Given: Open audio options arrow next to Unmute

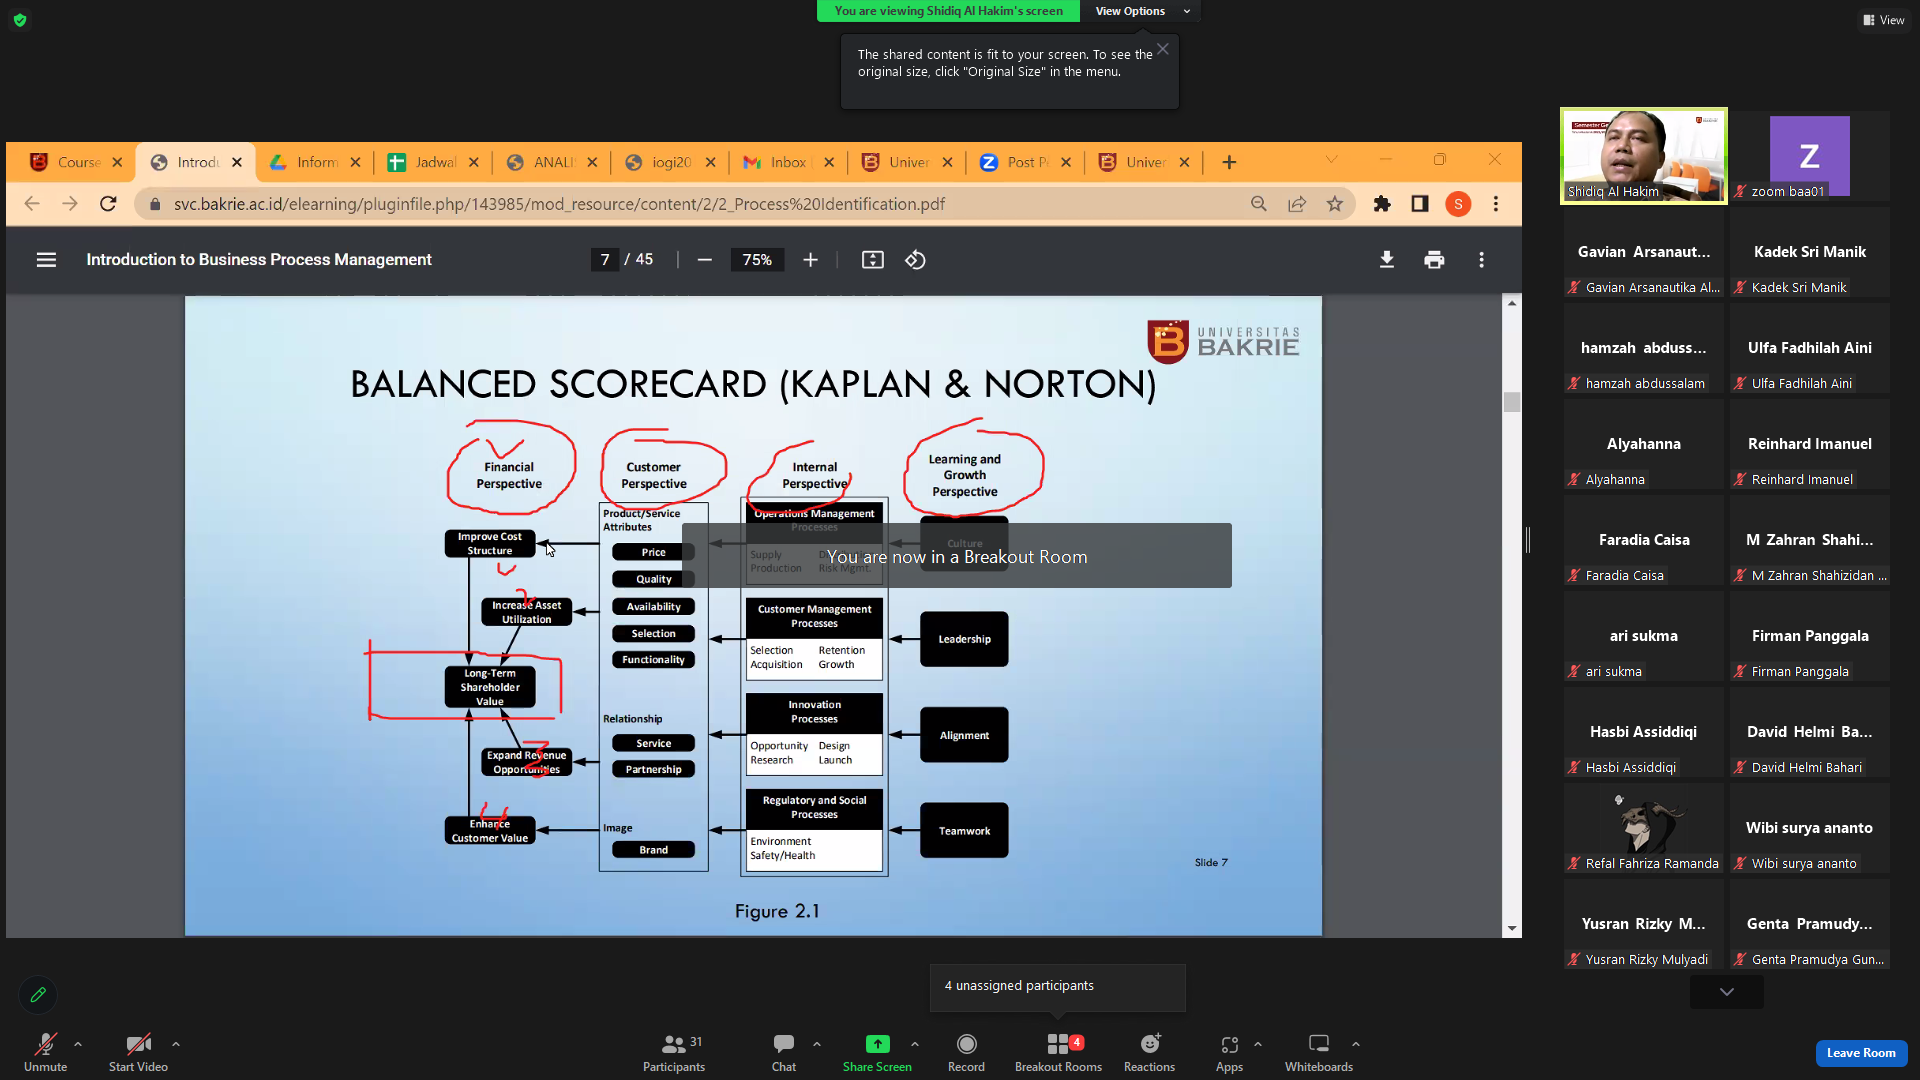Looking at the screenshot, I should click(78, 1044).
